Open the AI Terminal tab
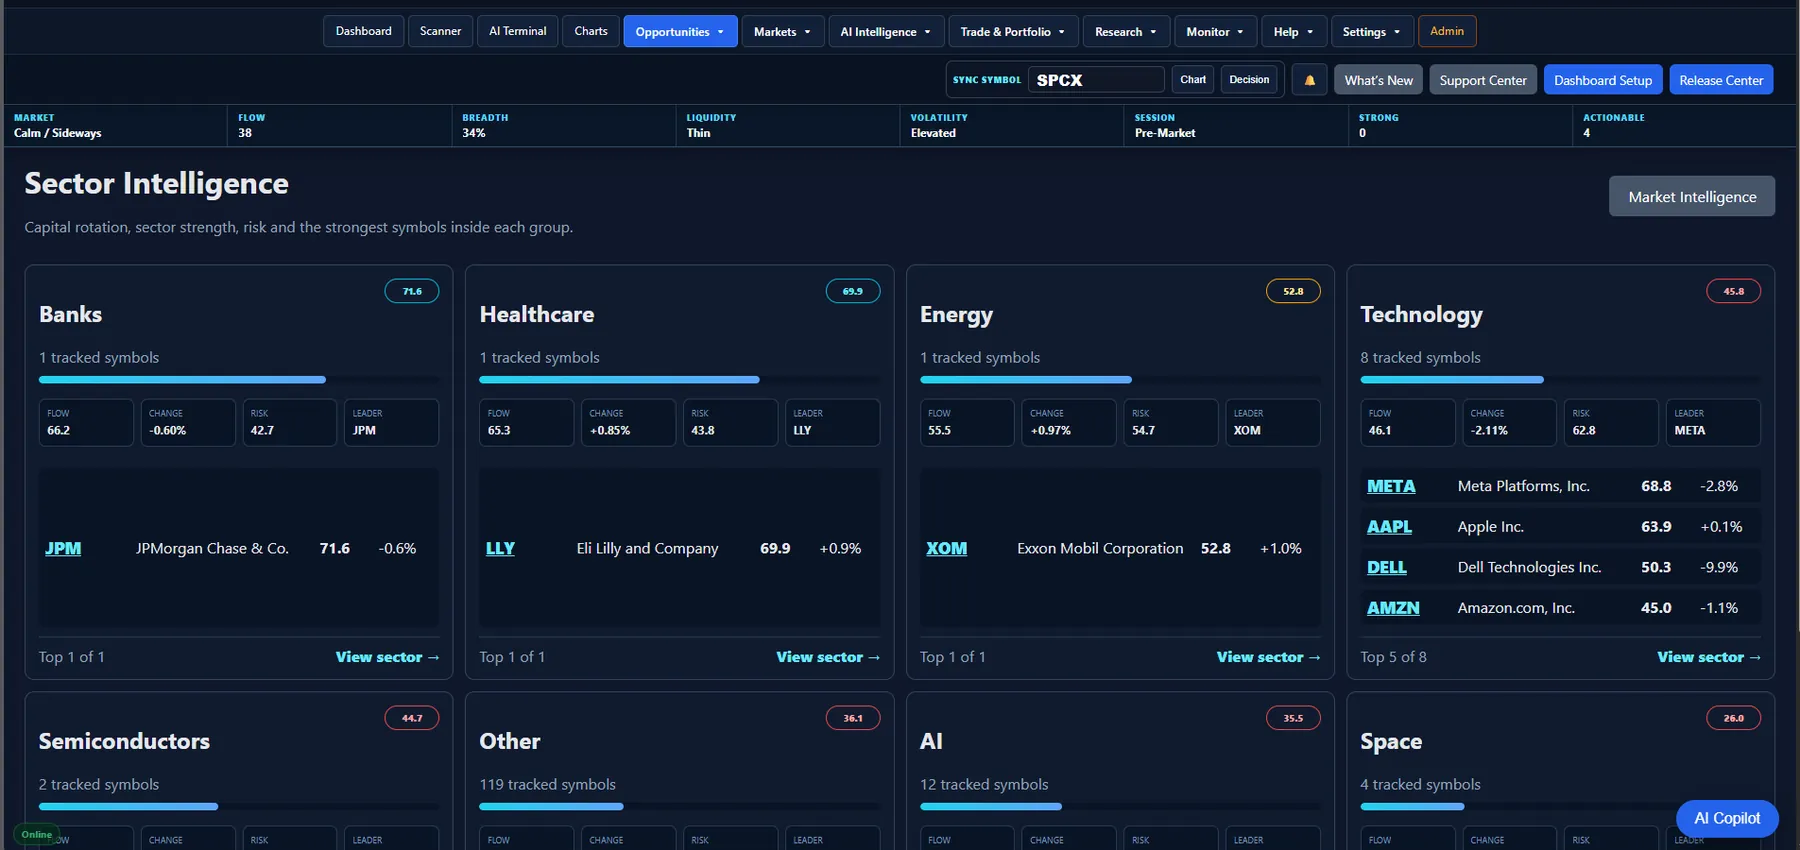 point(518,31)
